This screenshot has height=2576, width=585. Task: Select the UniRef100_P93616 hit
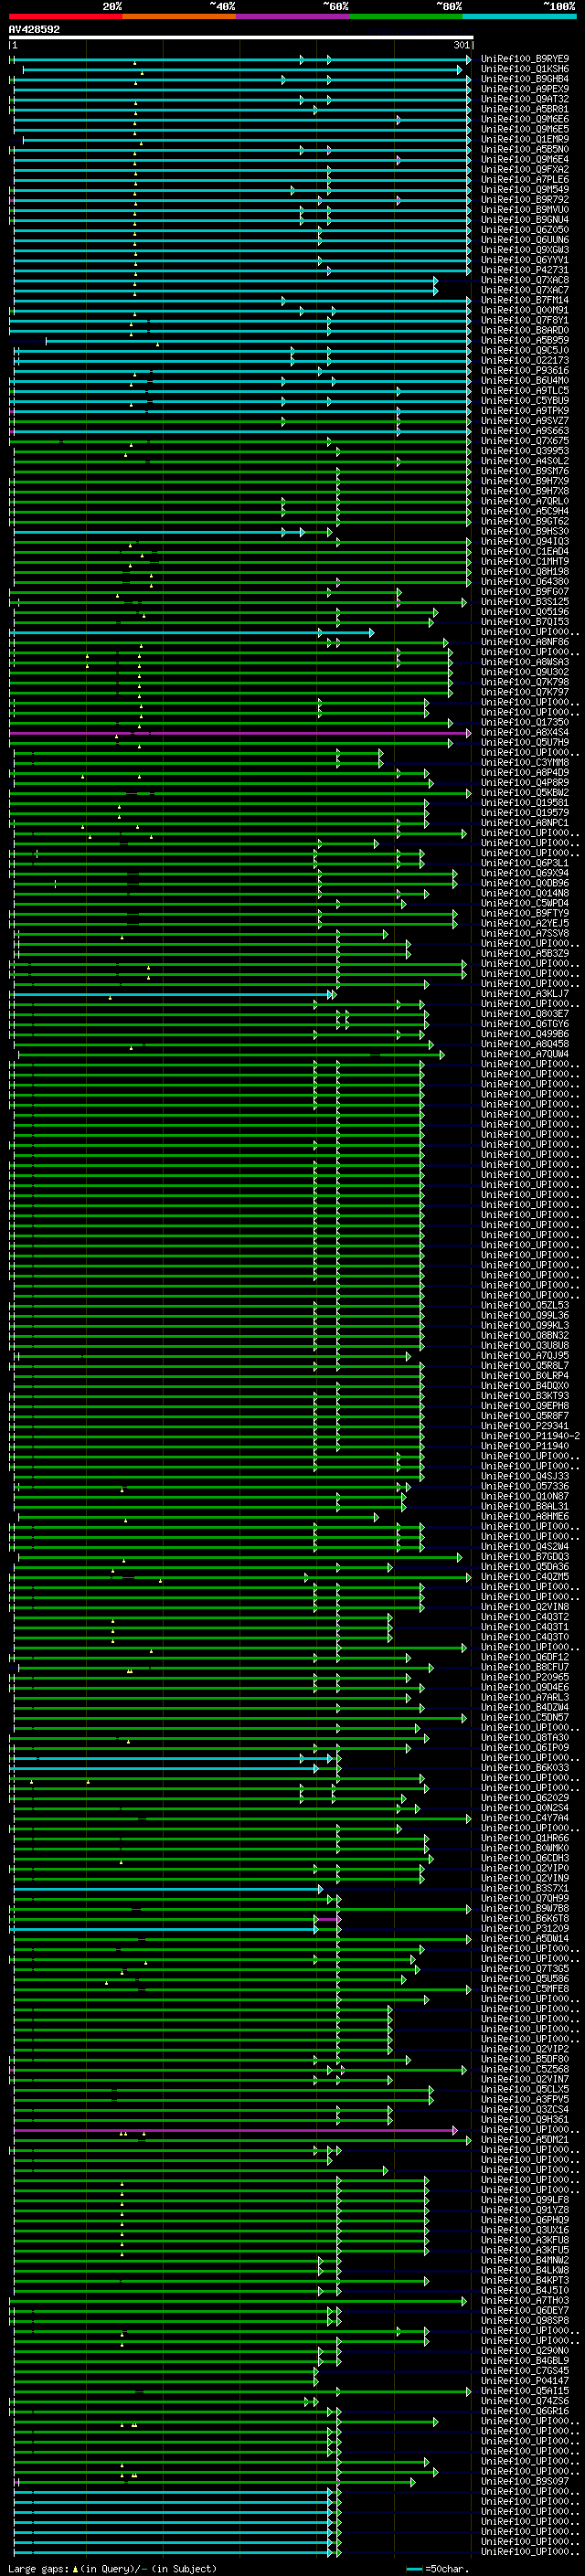coord(525,371)
